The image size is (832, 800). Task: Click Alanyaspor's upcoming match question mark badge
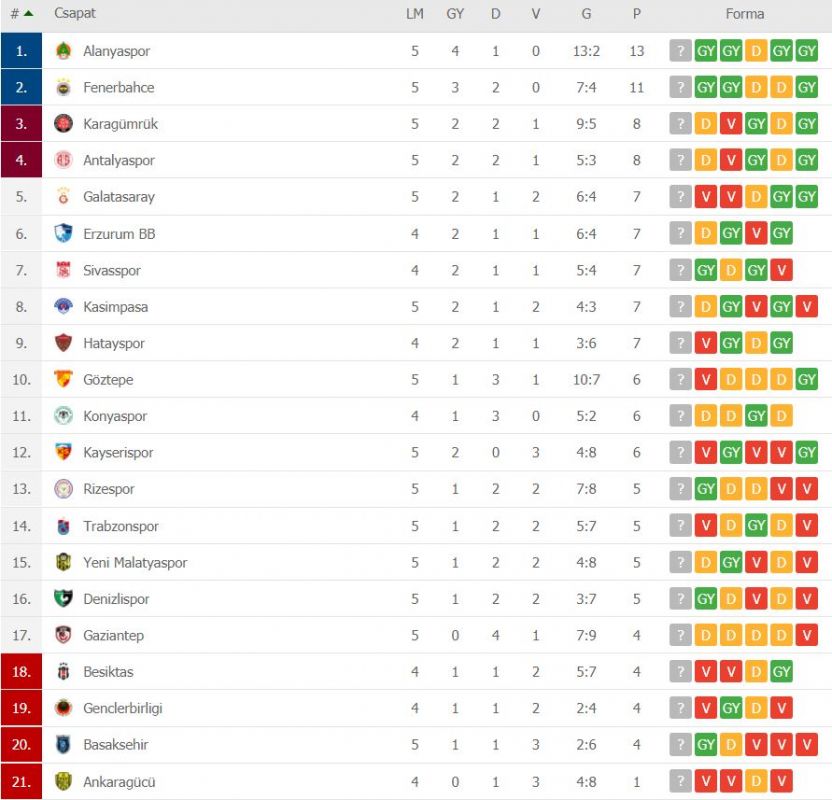[x=680, y=51]
